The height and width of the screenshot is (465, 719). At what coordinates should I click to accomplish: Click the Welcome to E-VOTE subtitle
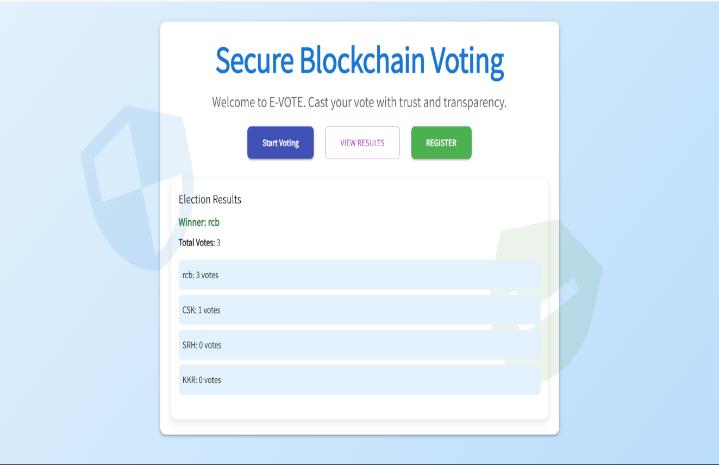(x=359, y=103)
